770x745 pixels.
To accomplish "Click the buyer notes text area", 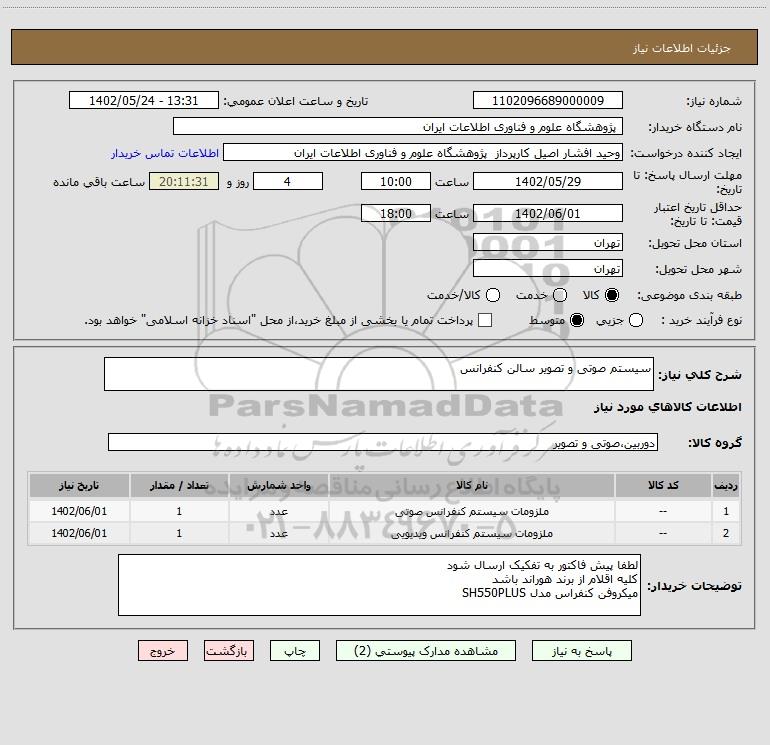I will click(x=379, y=584).
